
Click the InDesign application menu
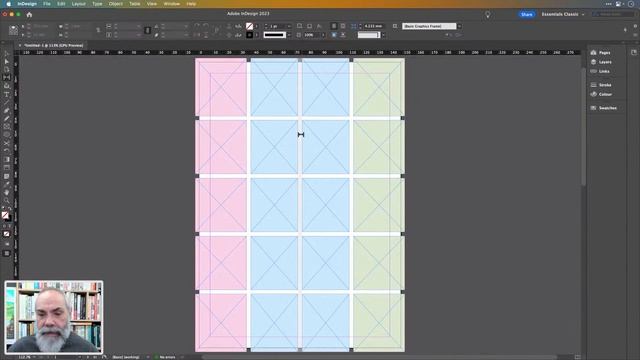click(x=27, y=4)
